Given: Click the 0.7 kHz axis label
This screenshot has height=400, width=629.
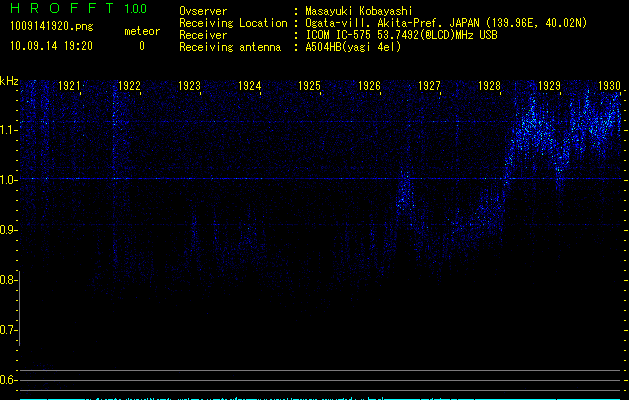Looking at the screenshot, I should (8, 330).
